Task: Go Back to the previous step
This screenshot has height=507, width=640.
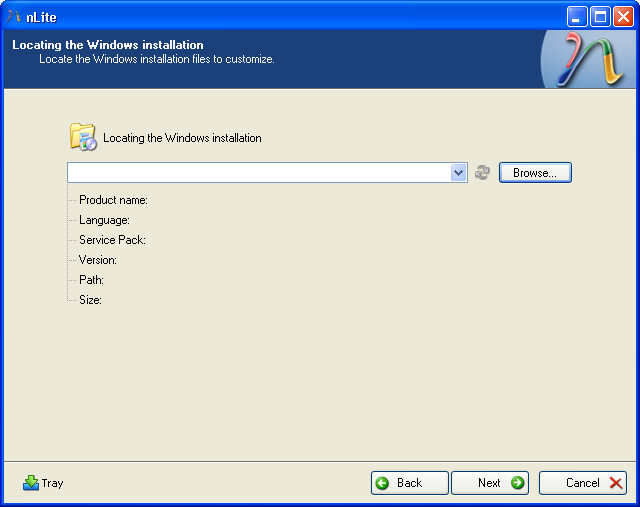Action: click(x=409, y=483)
